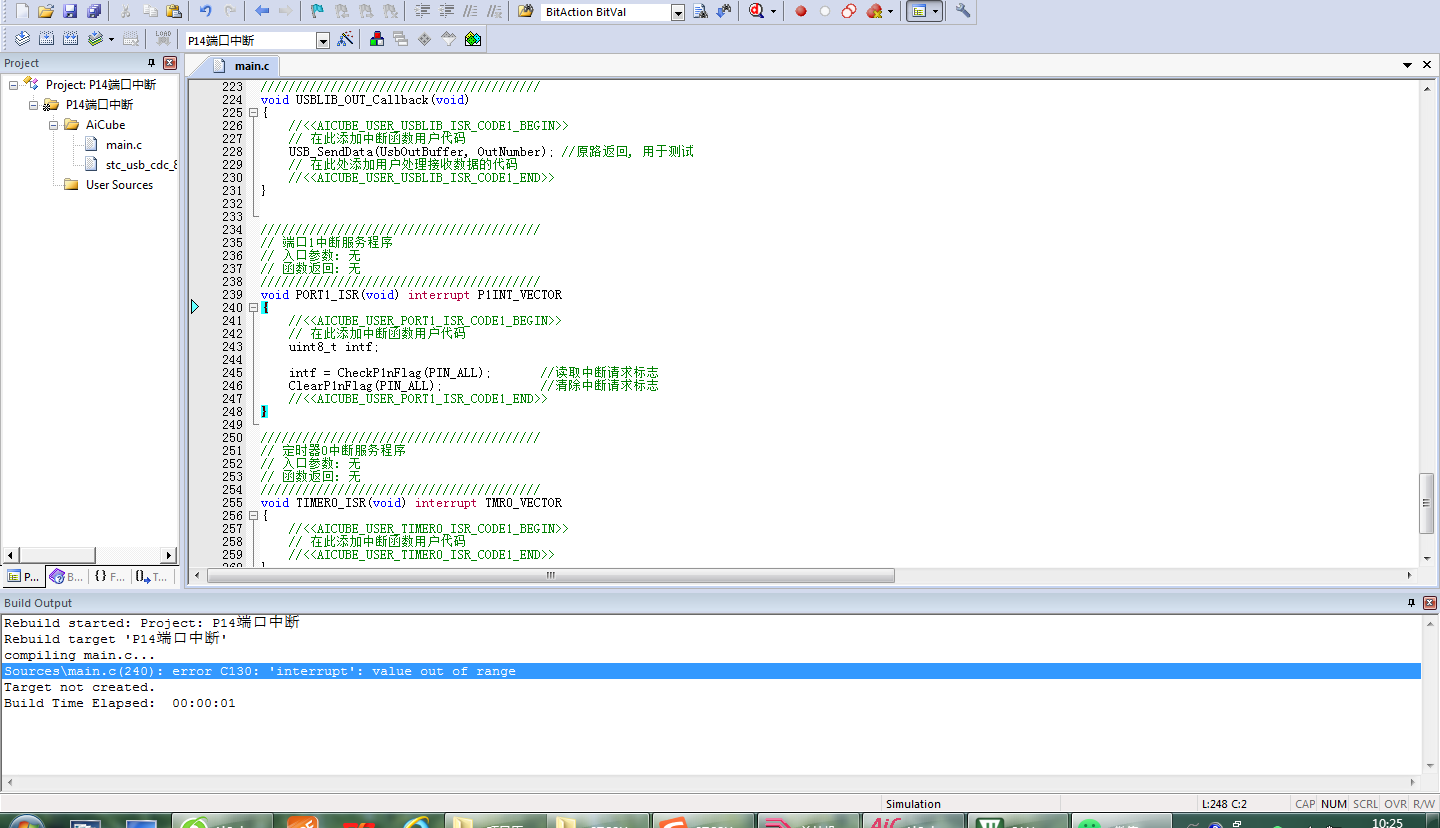Open the P14端口中断 target dropdown
Screen dimensions: 1440x828
point(322,40)
